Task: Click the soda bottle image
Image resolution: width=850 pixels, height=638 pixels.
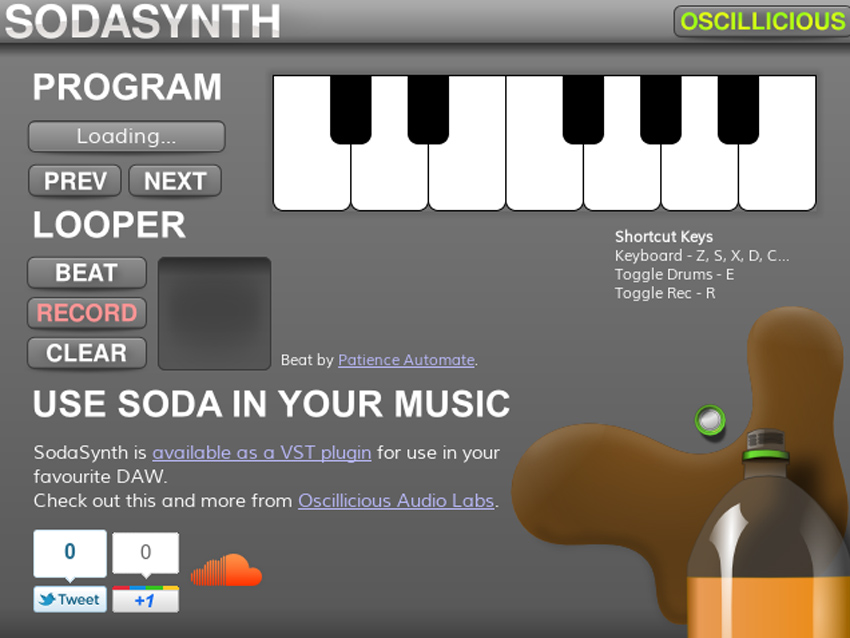Action: (x=767, y=534)
